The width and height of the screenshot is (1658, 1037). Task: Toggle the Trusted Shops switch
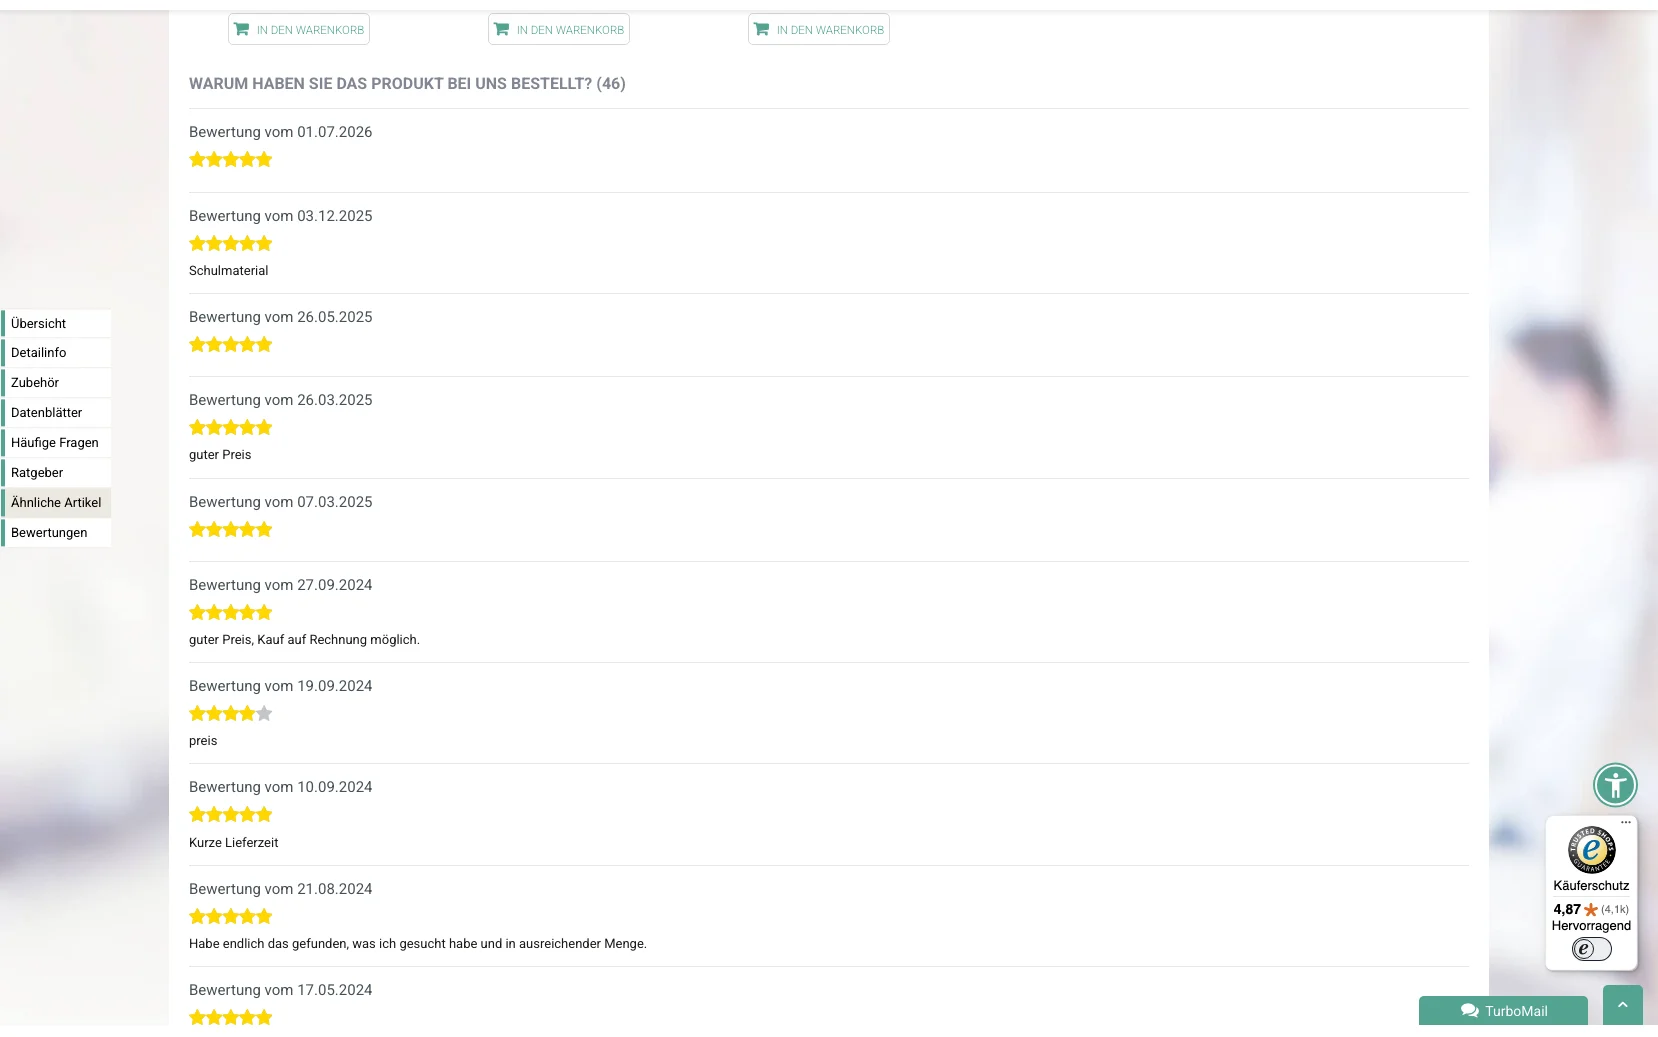(x=1591, y=949)
